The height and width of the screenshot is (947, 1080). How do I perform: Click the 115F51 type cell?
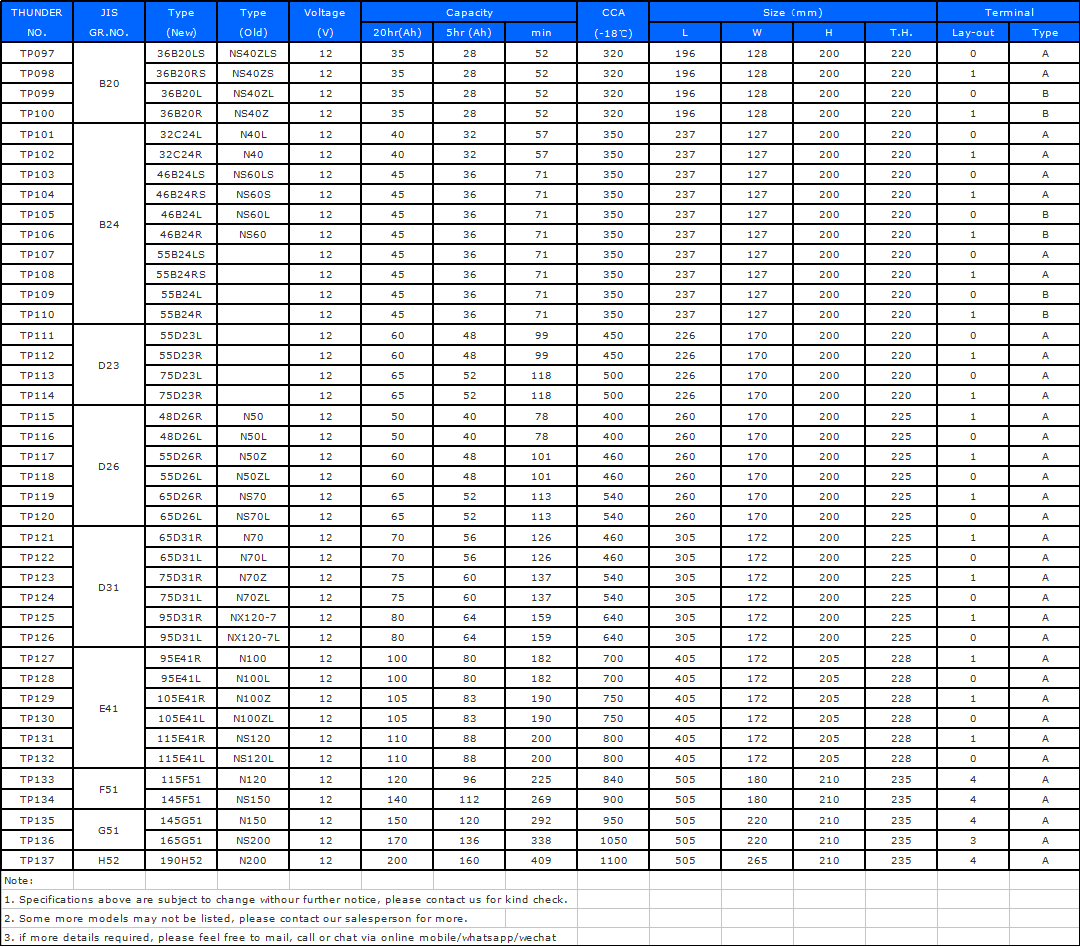181,780
